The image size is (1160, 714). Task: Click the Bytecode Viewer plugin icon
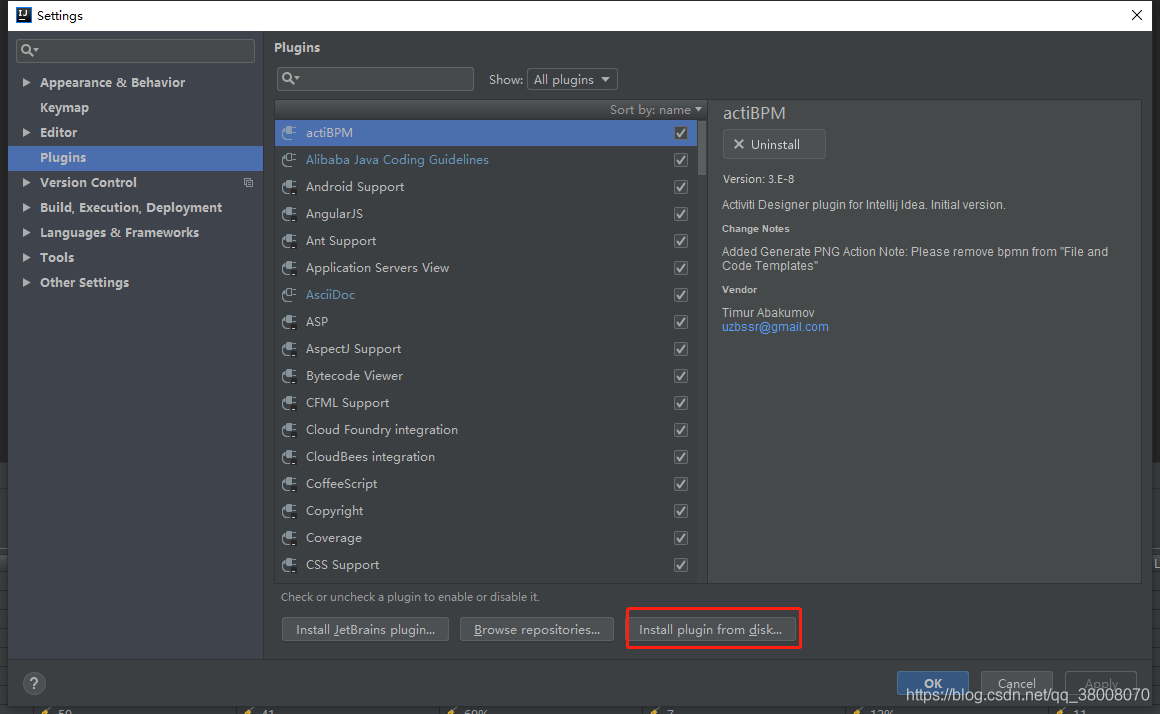coord(289,376)
